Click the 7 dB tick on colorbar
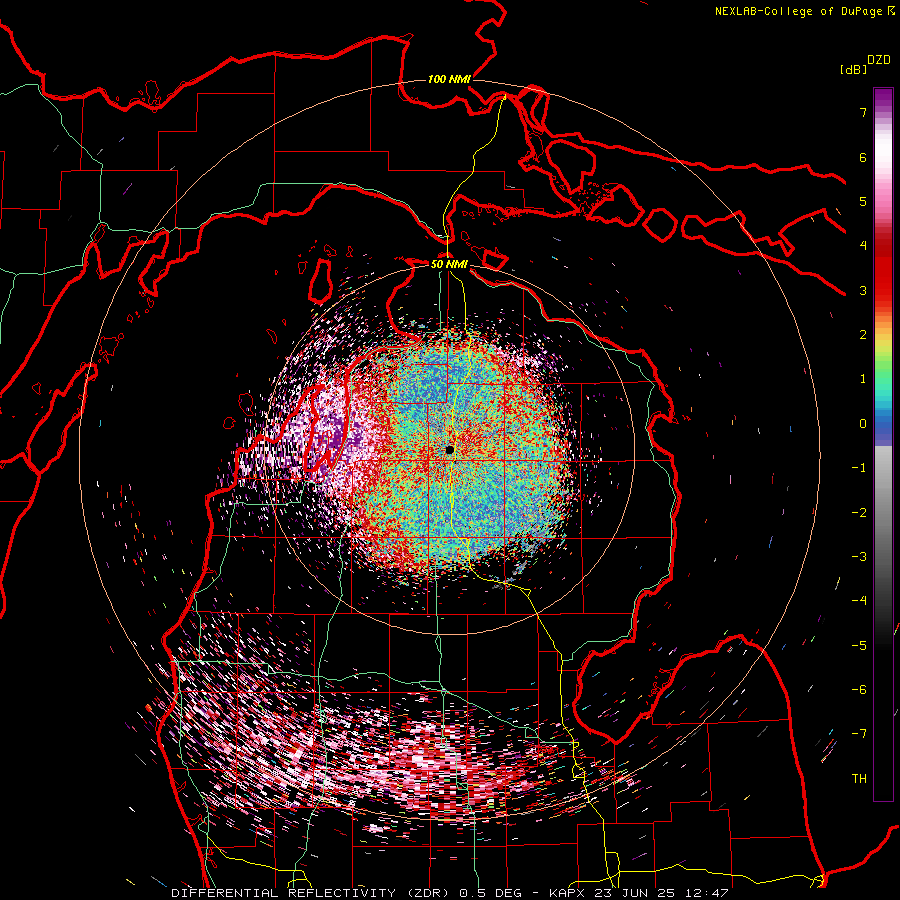The image size is (900, 900). [863, 112]
